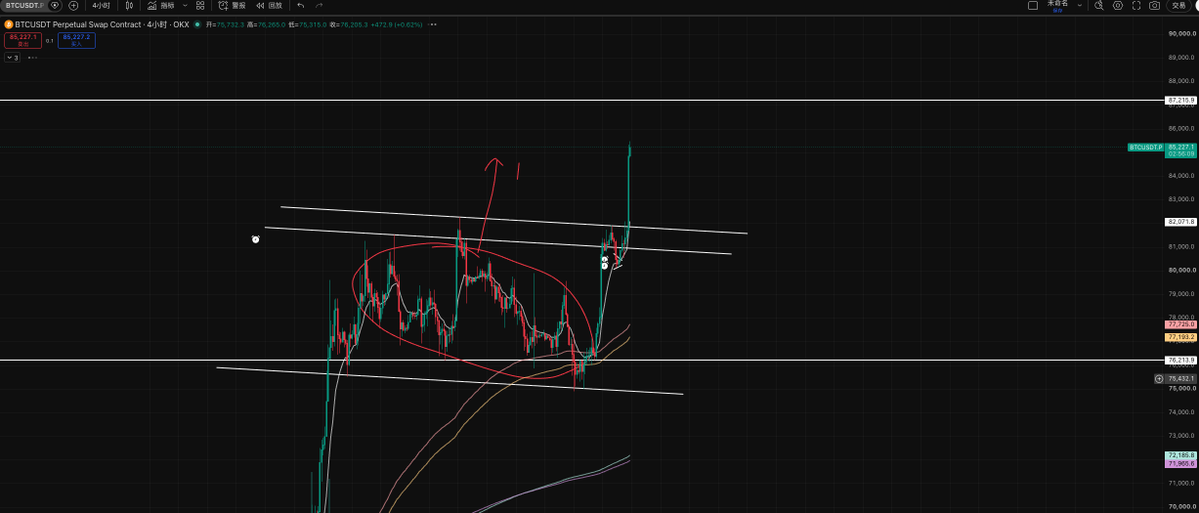This screenshot has width=1199, height=513.
Task: Open indicator templates grid icon
Action: [200, 5]
